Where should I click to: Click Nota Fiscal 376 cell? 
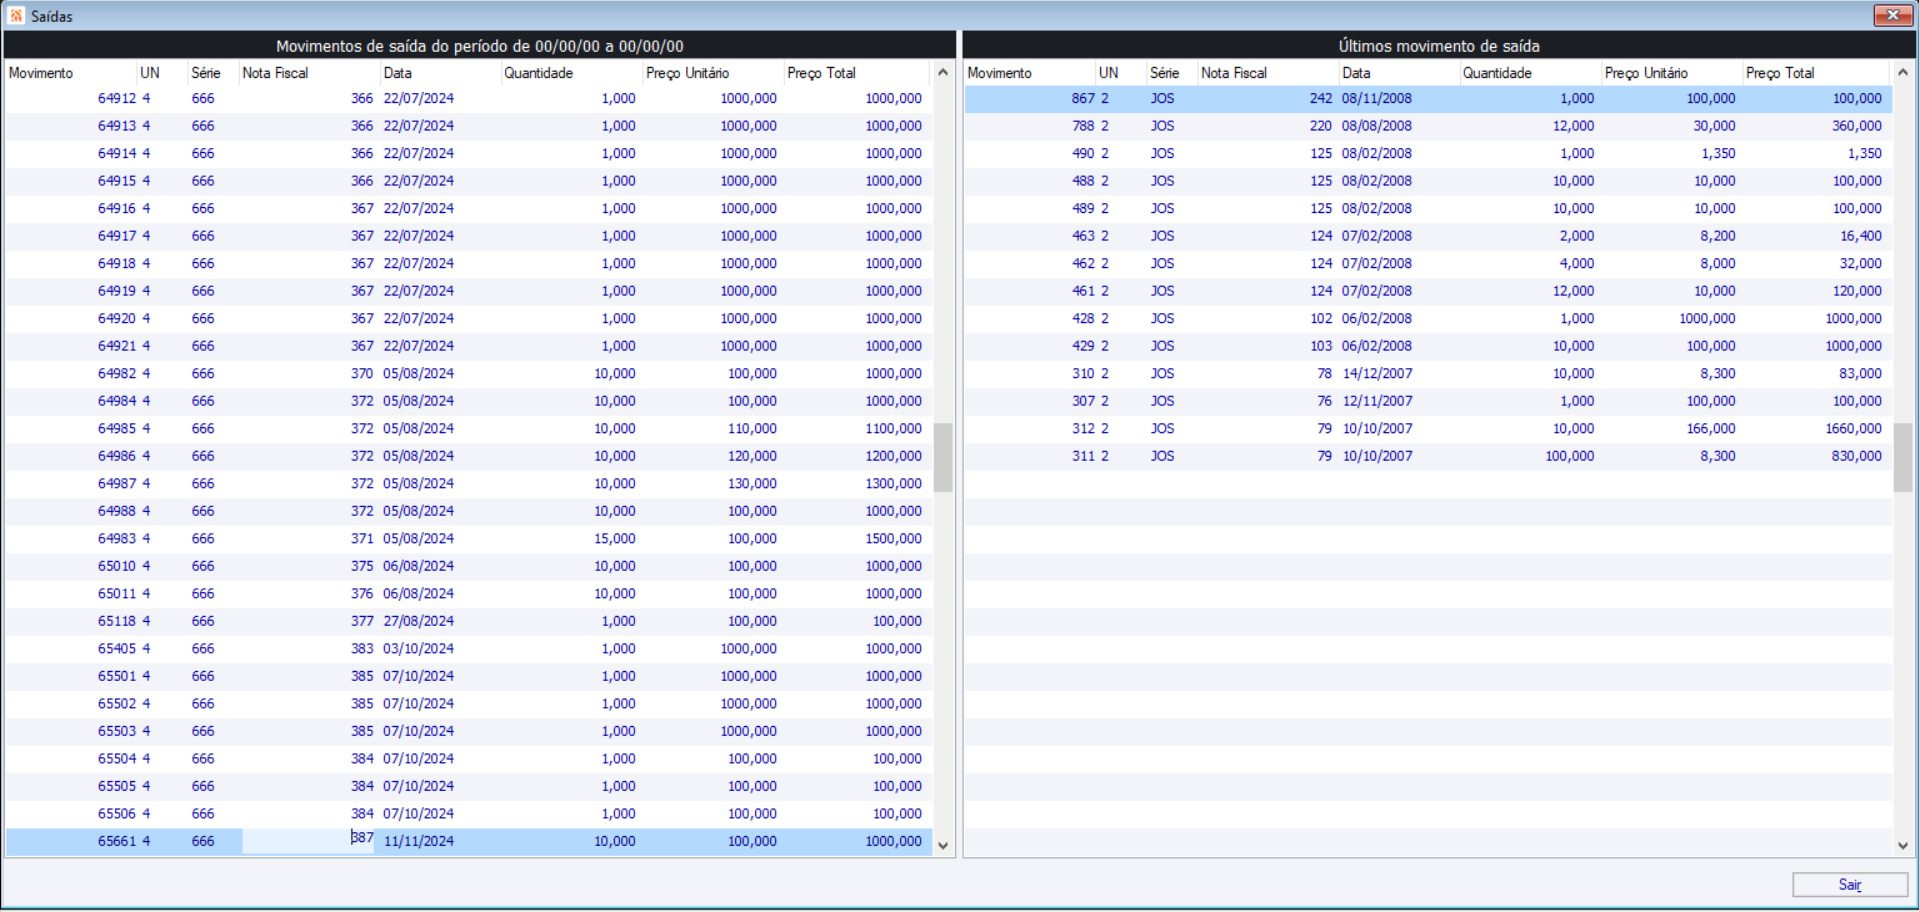coord(362,594)
